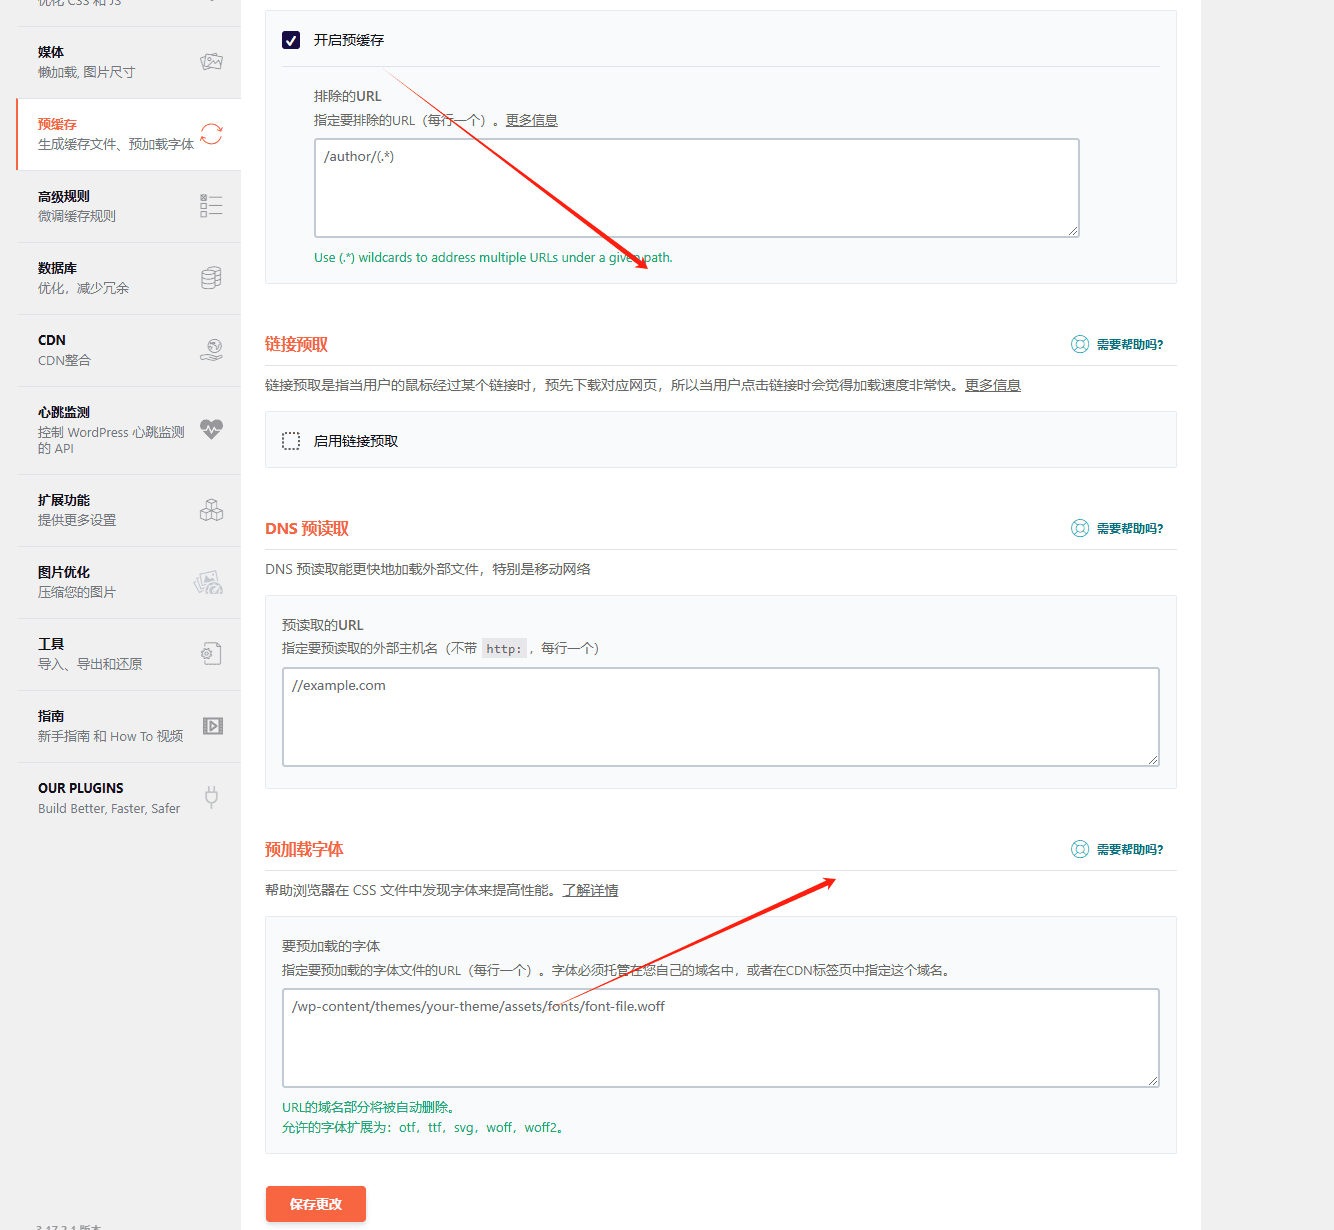
Task: Focus the 预读取的URL //example.com textarea
Action: point(721,717)
